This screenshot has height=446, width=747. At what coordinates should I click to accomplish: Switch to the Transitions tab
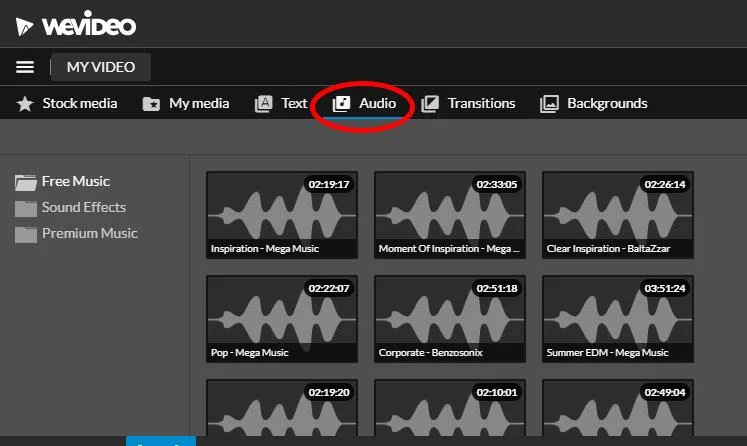point(468,103)
